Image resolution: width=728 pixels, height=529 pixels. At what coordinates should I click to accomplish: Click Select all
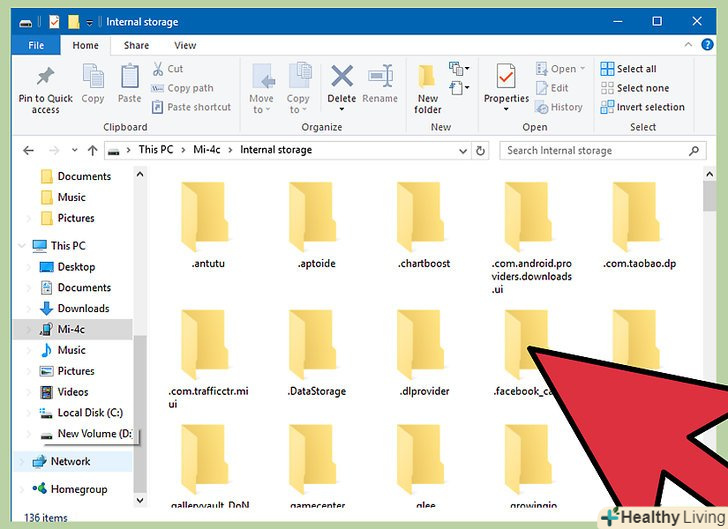coord(628,69)
